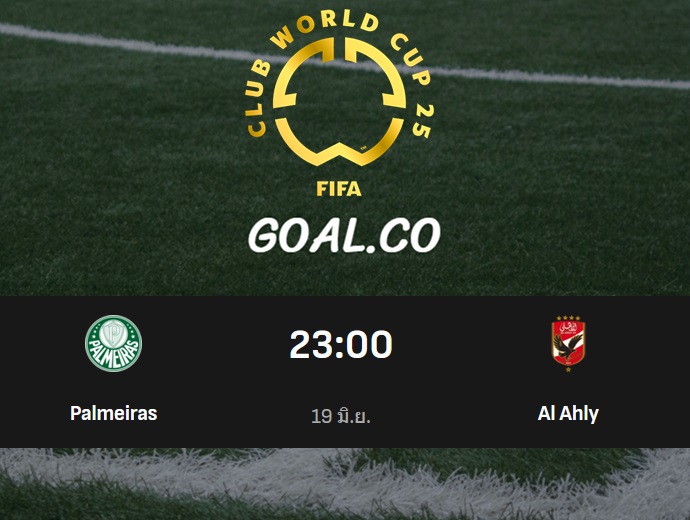The width and height of the screenshot is (690, 520).
Task: Click the gold stars above Al Ahly crest
Action: (568, 318)
